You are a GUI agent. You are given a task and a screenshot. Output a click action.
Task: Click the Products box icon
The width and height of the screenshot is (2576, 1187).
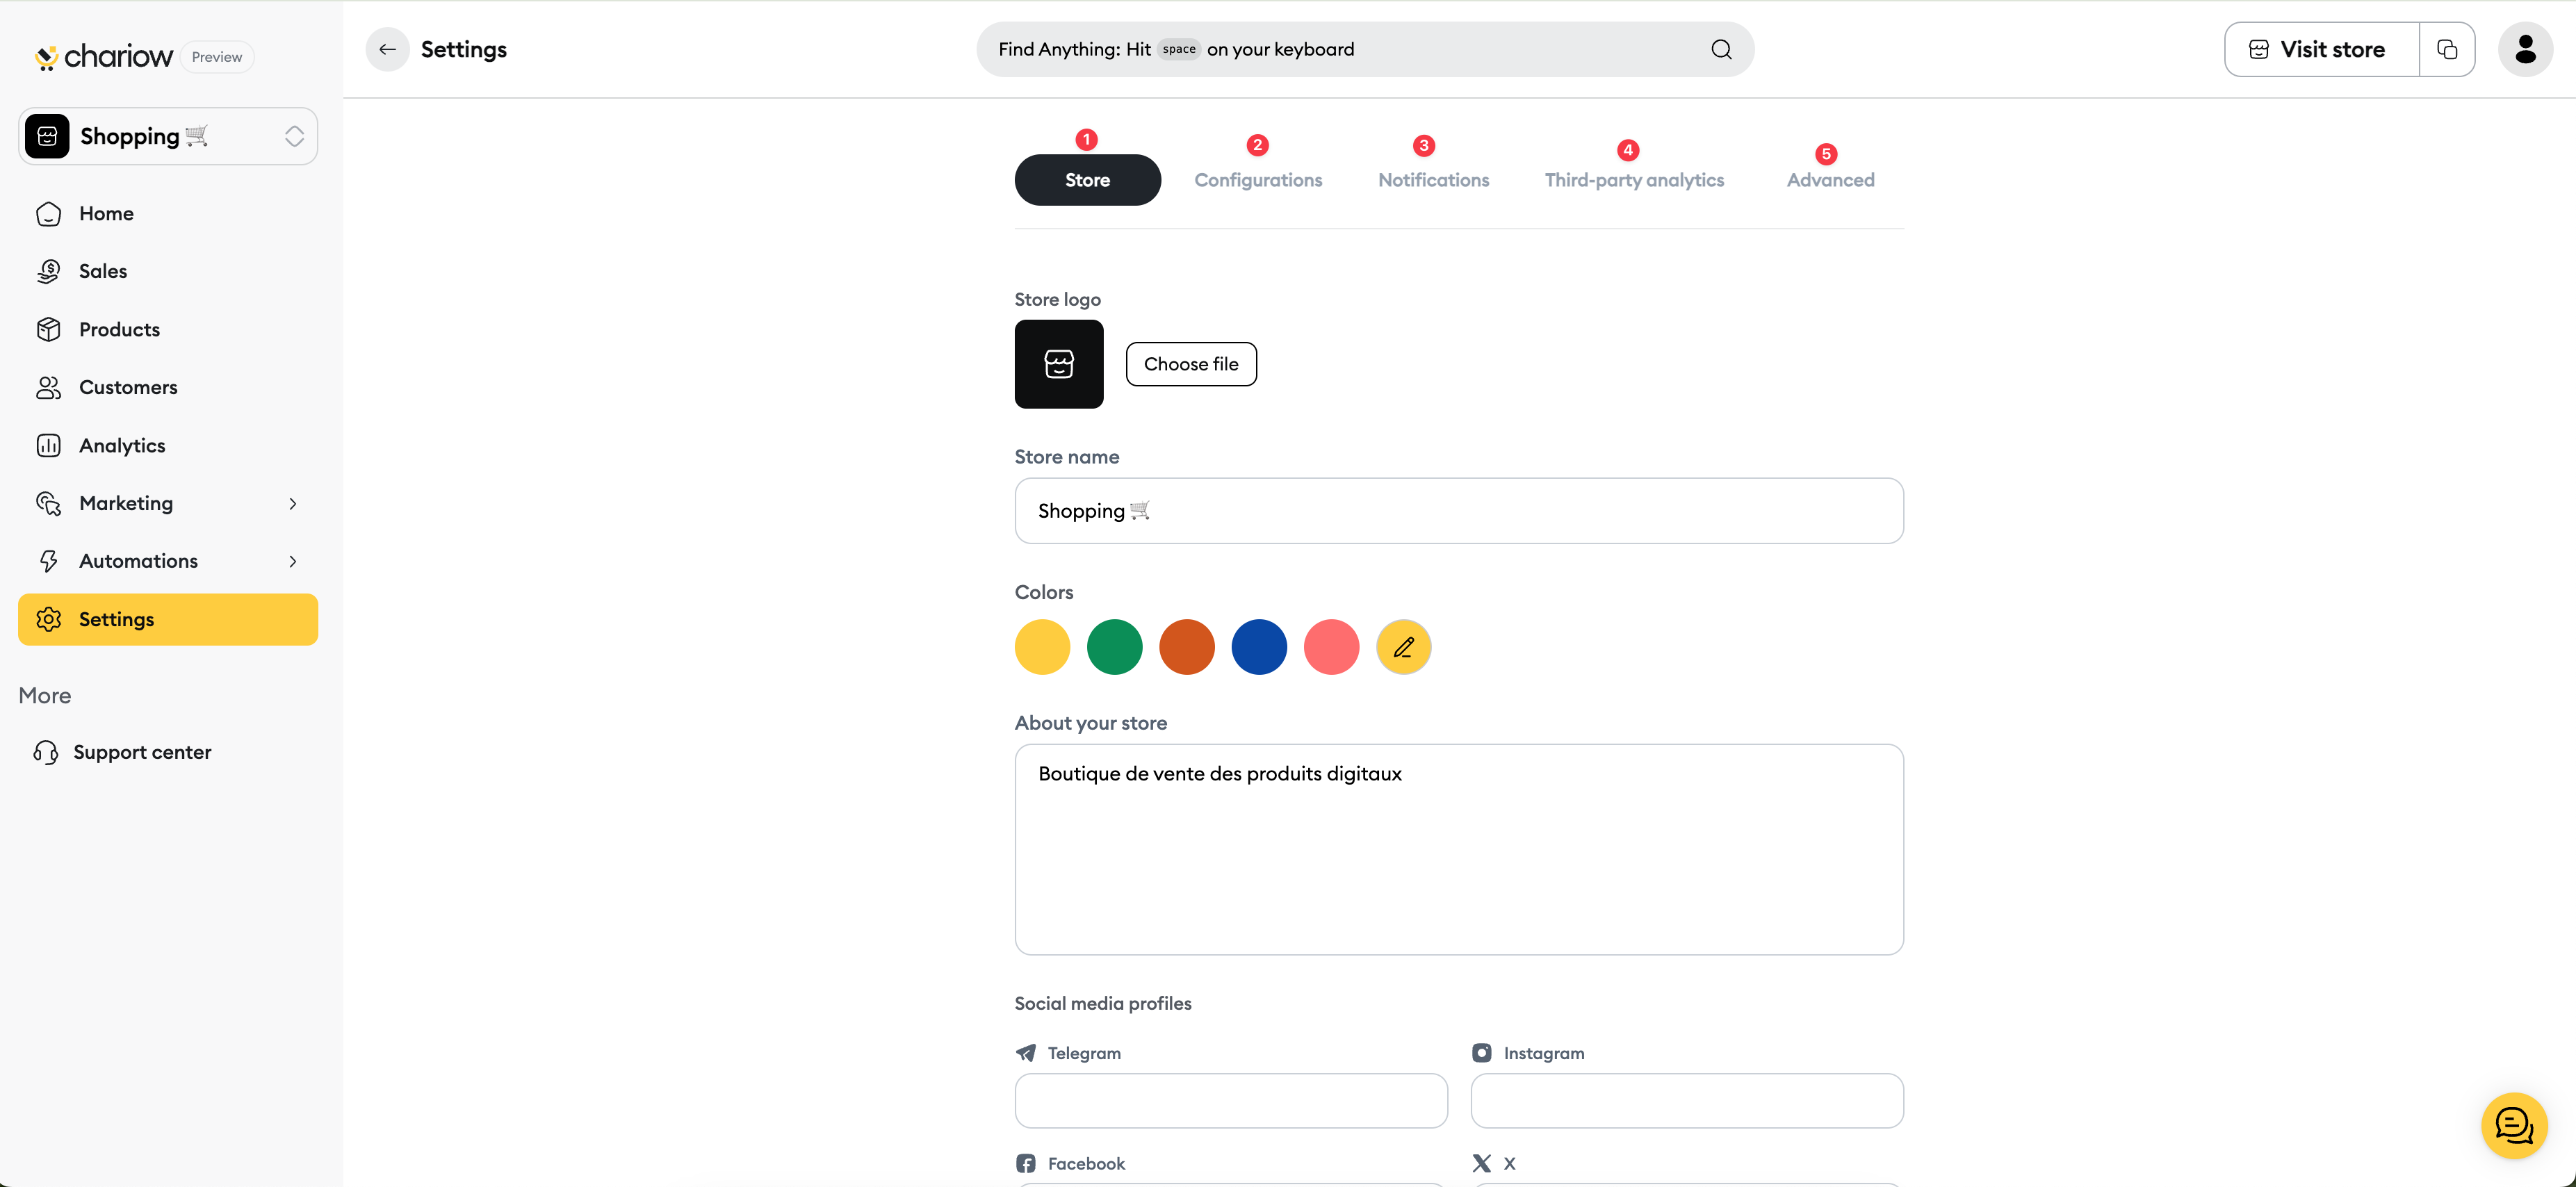pos(48,329)
